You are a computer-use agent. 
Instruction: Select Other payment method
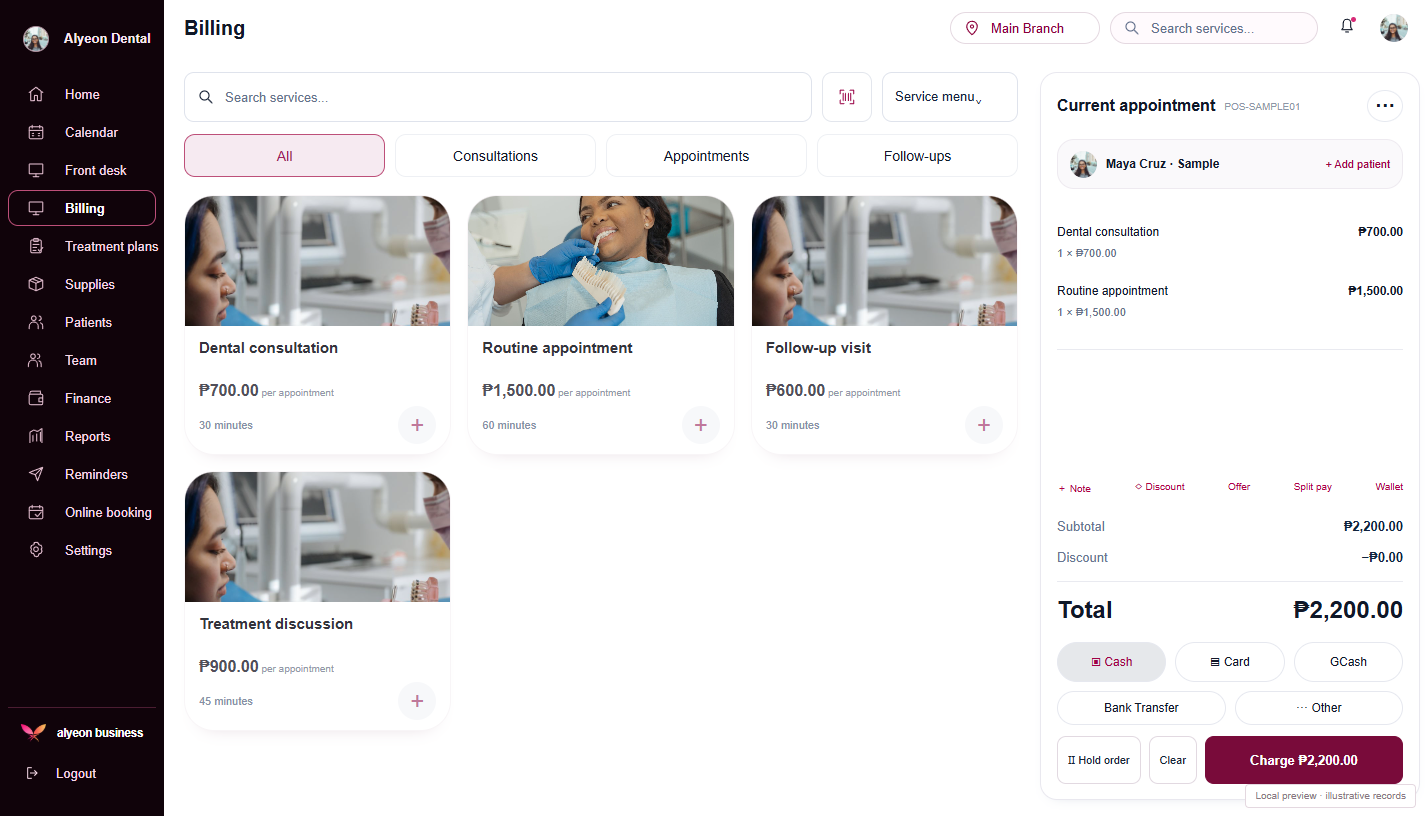pos(1319,708)
